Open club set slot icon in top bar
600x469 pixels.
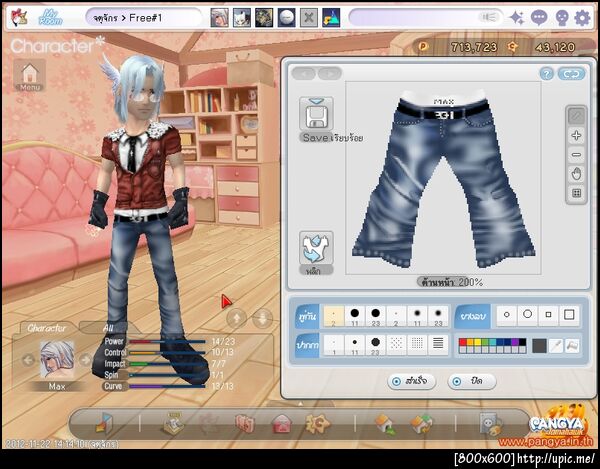tap(264, 18)
